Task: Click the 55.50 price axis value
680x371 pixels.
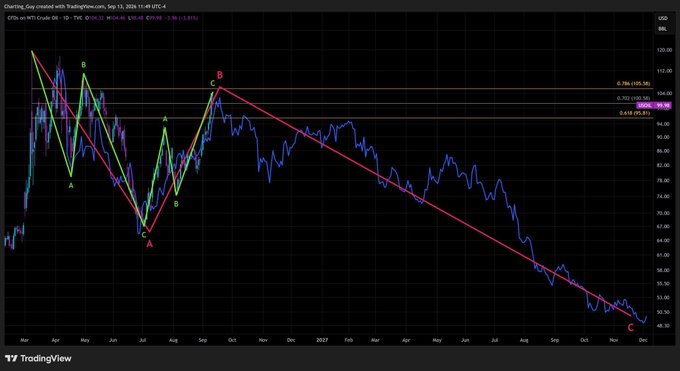Action: click(x=664, y=283)
